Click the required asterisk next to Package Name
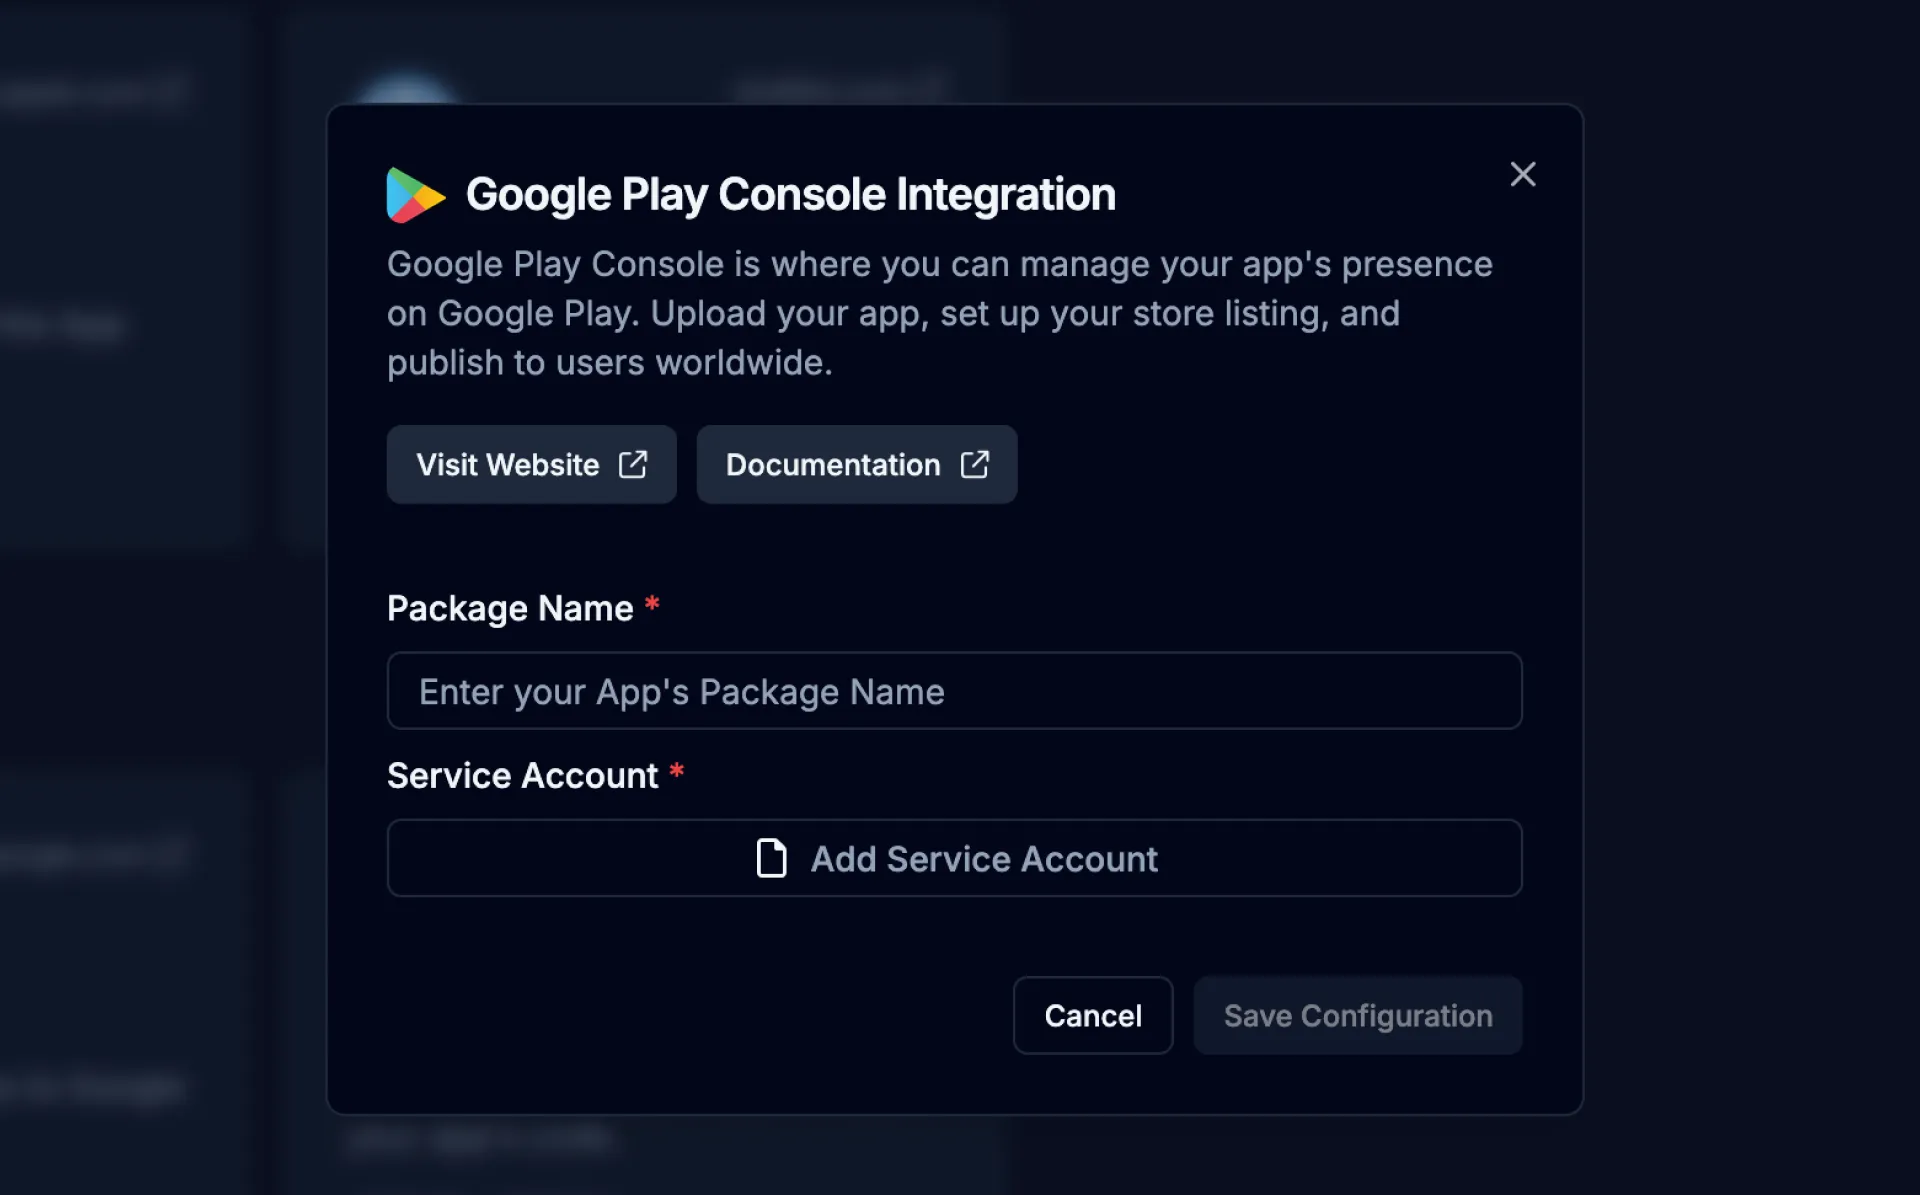The height and width of the screenshot is (1195, 1920). point(652,604)
